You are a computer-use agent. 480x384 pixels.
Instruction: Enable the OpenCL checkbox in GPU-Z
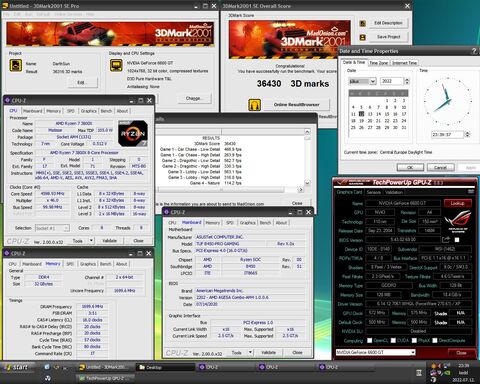(x=369, y=340)
